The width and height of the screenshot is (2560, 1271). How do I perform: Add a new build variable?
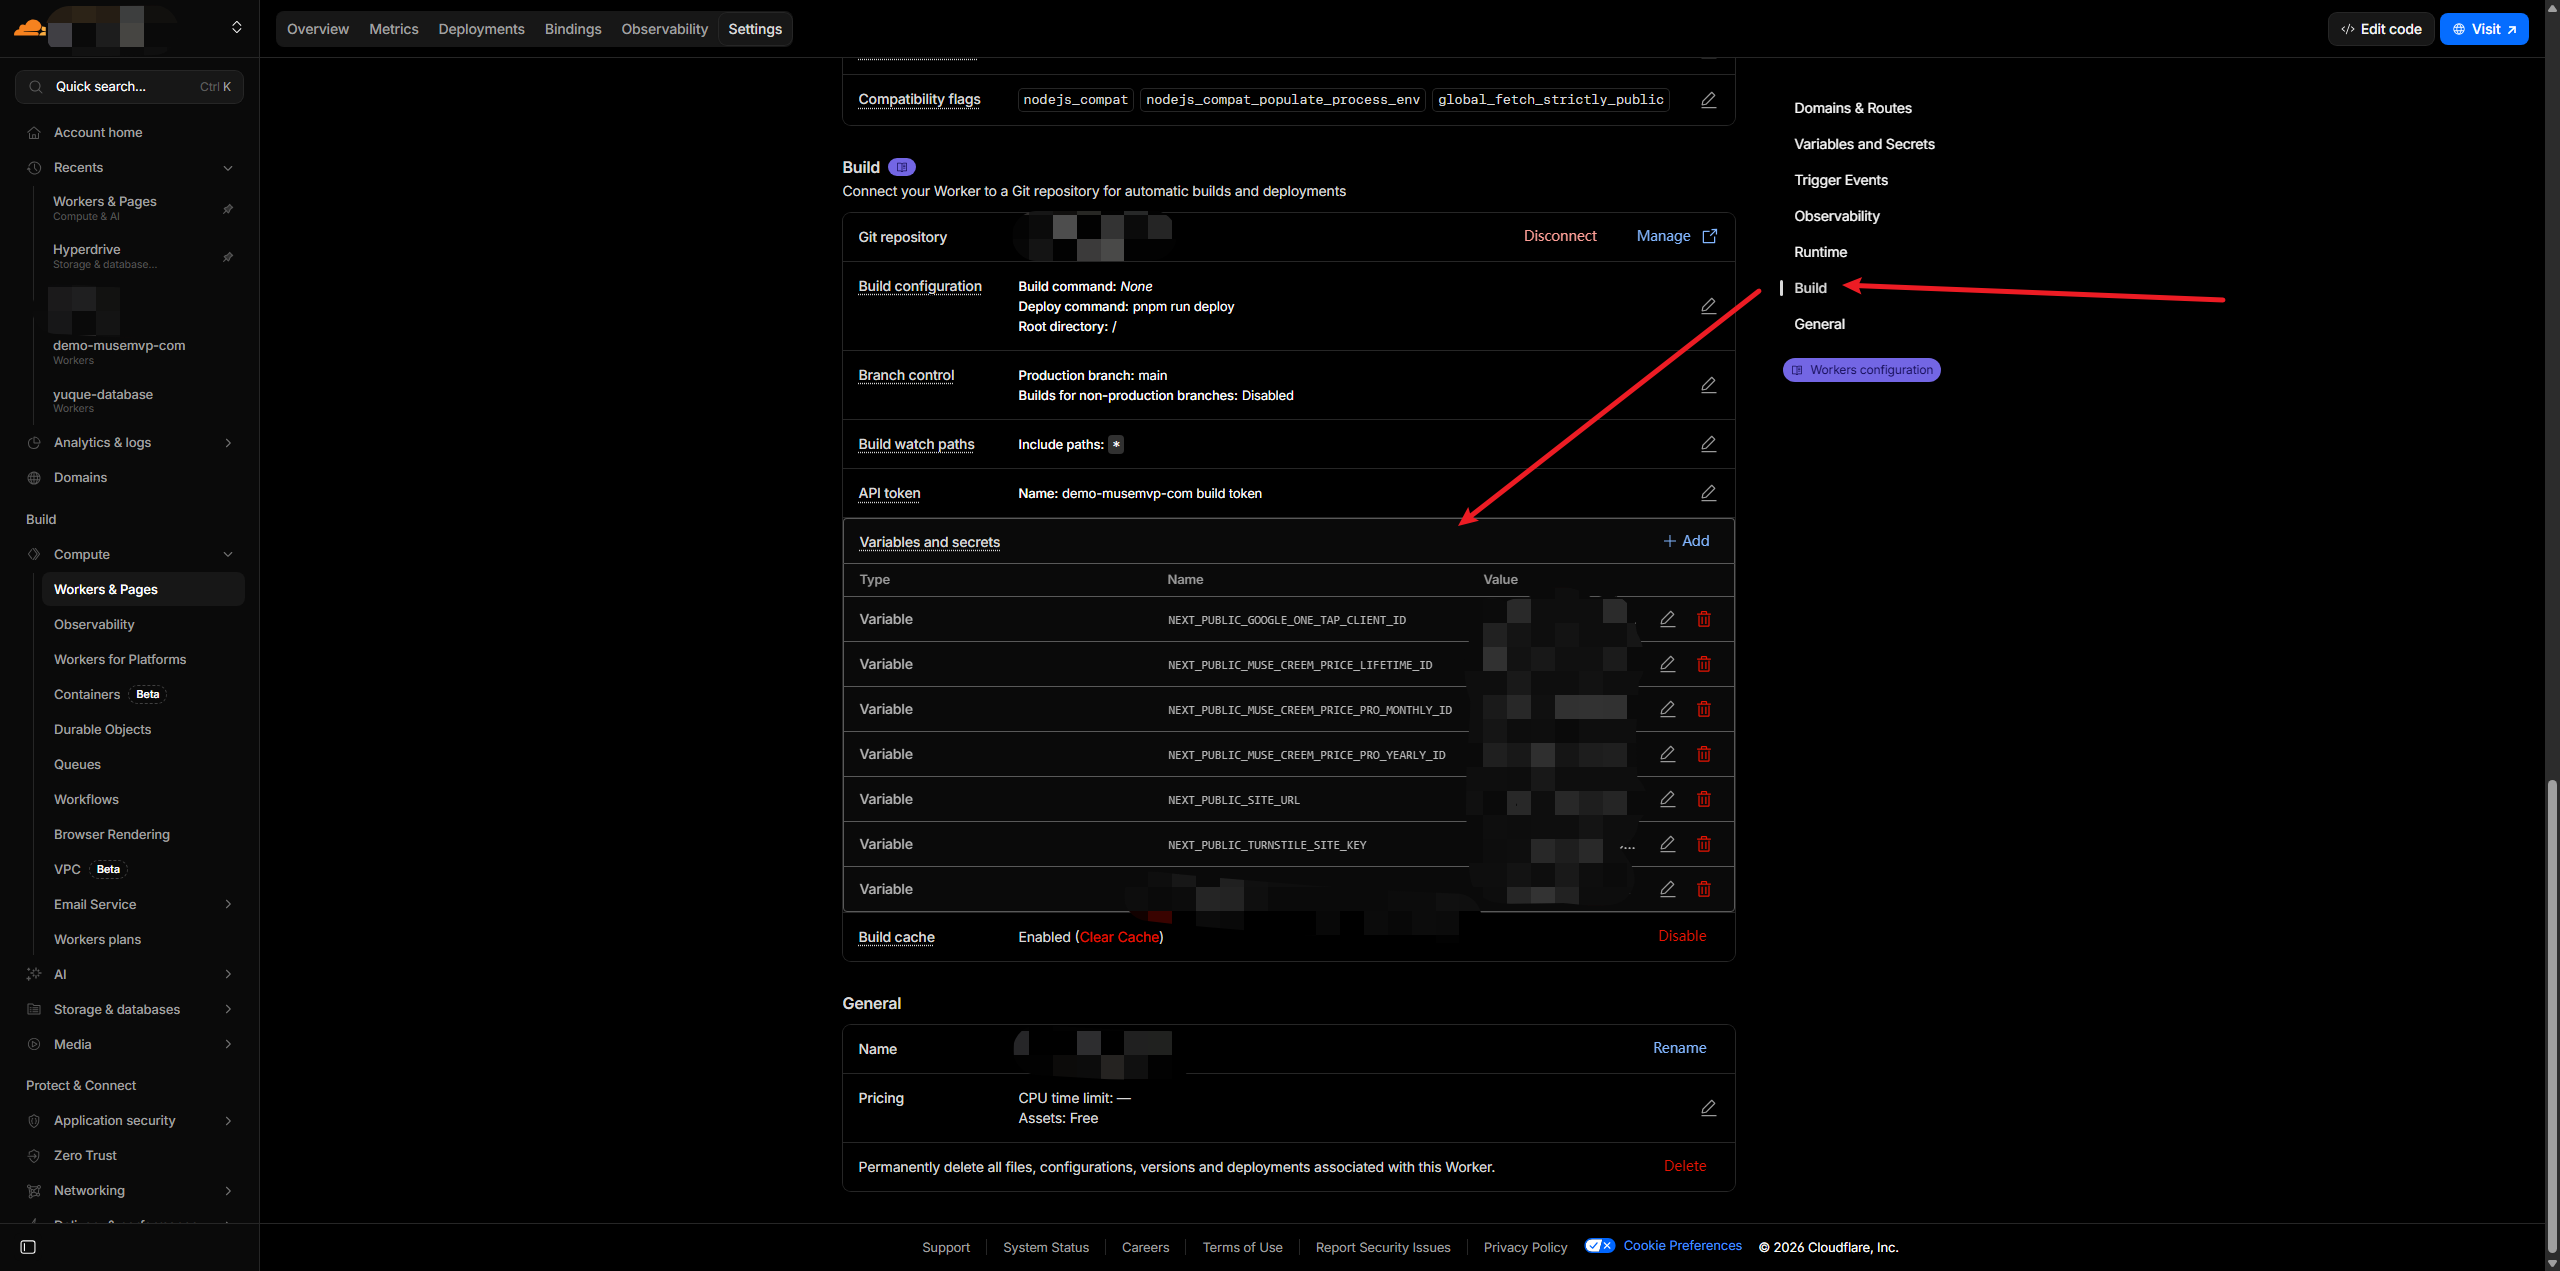[1686, 541]
